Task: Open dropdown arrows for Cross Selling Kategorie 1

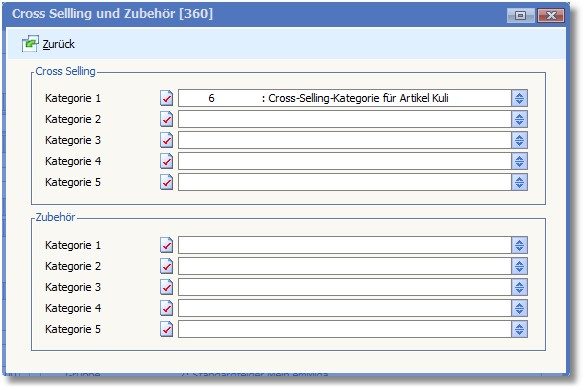Action: [520, 98]
